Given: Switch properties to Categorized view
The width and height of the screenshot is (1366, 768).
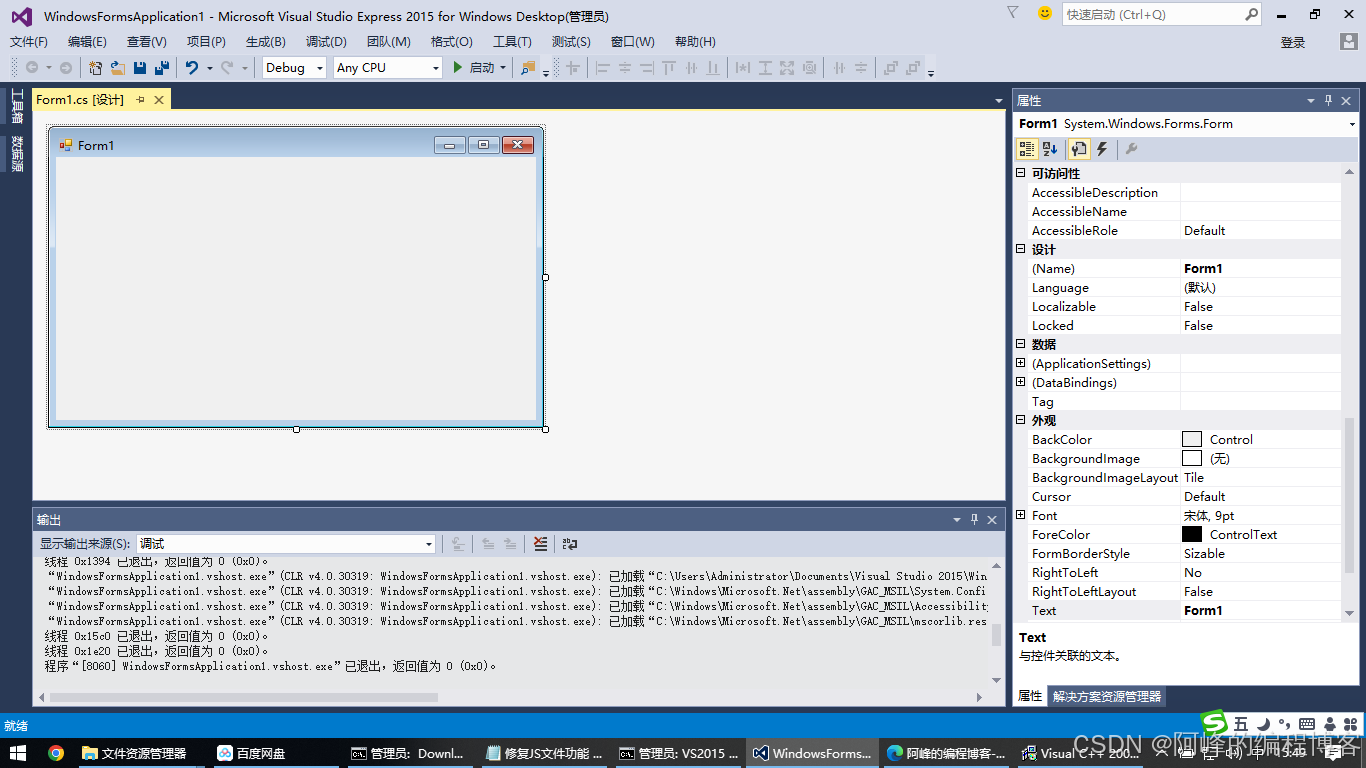Looking at the screenshot, I should (x=1026, y=149).
